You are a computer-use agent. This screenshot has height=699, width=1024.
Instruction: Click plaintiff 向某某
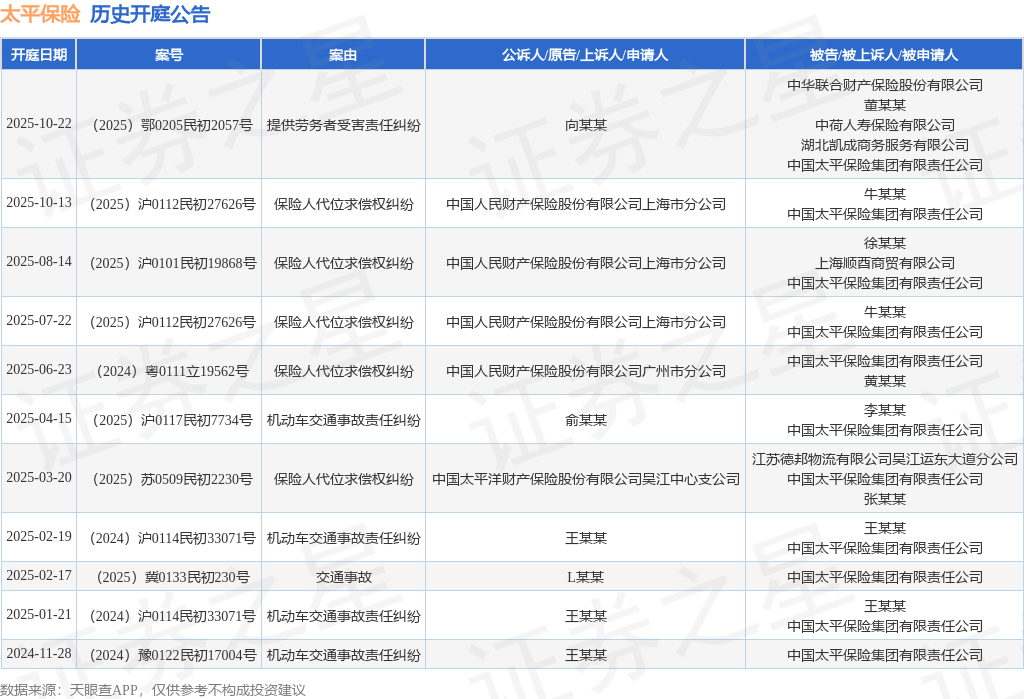click(585, 125)
